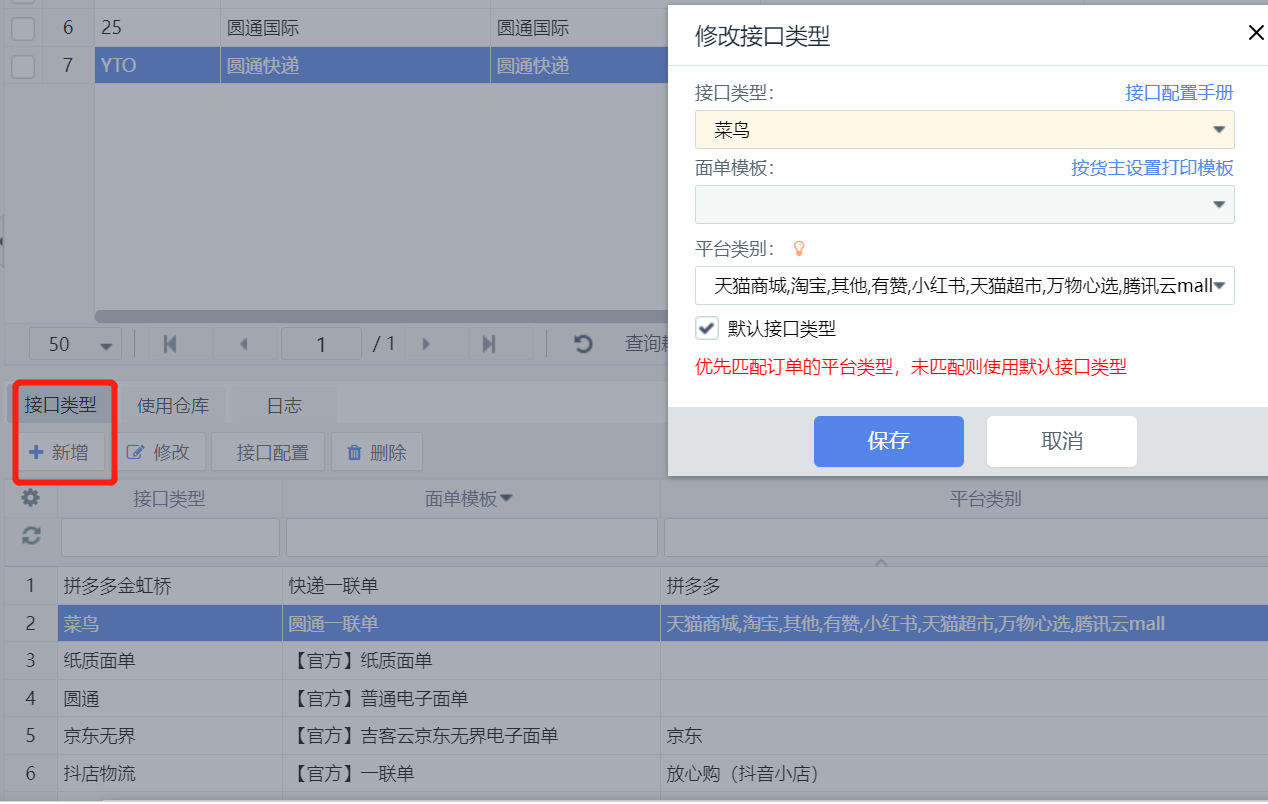Tick the checkbox for row 6

[23, 28]
